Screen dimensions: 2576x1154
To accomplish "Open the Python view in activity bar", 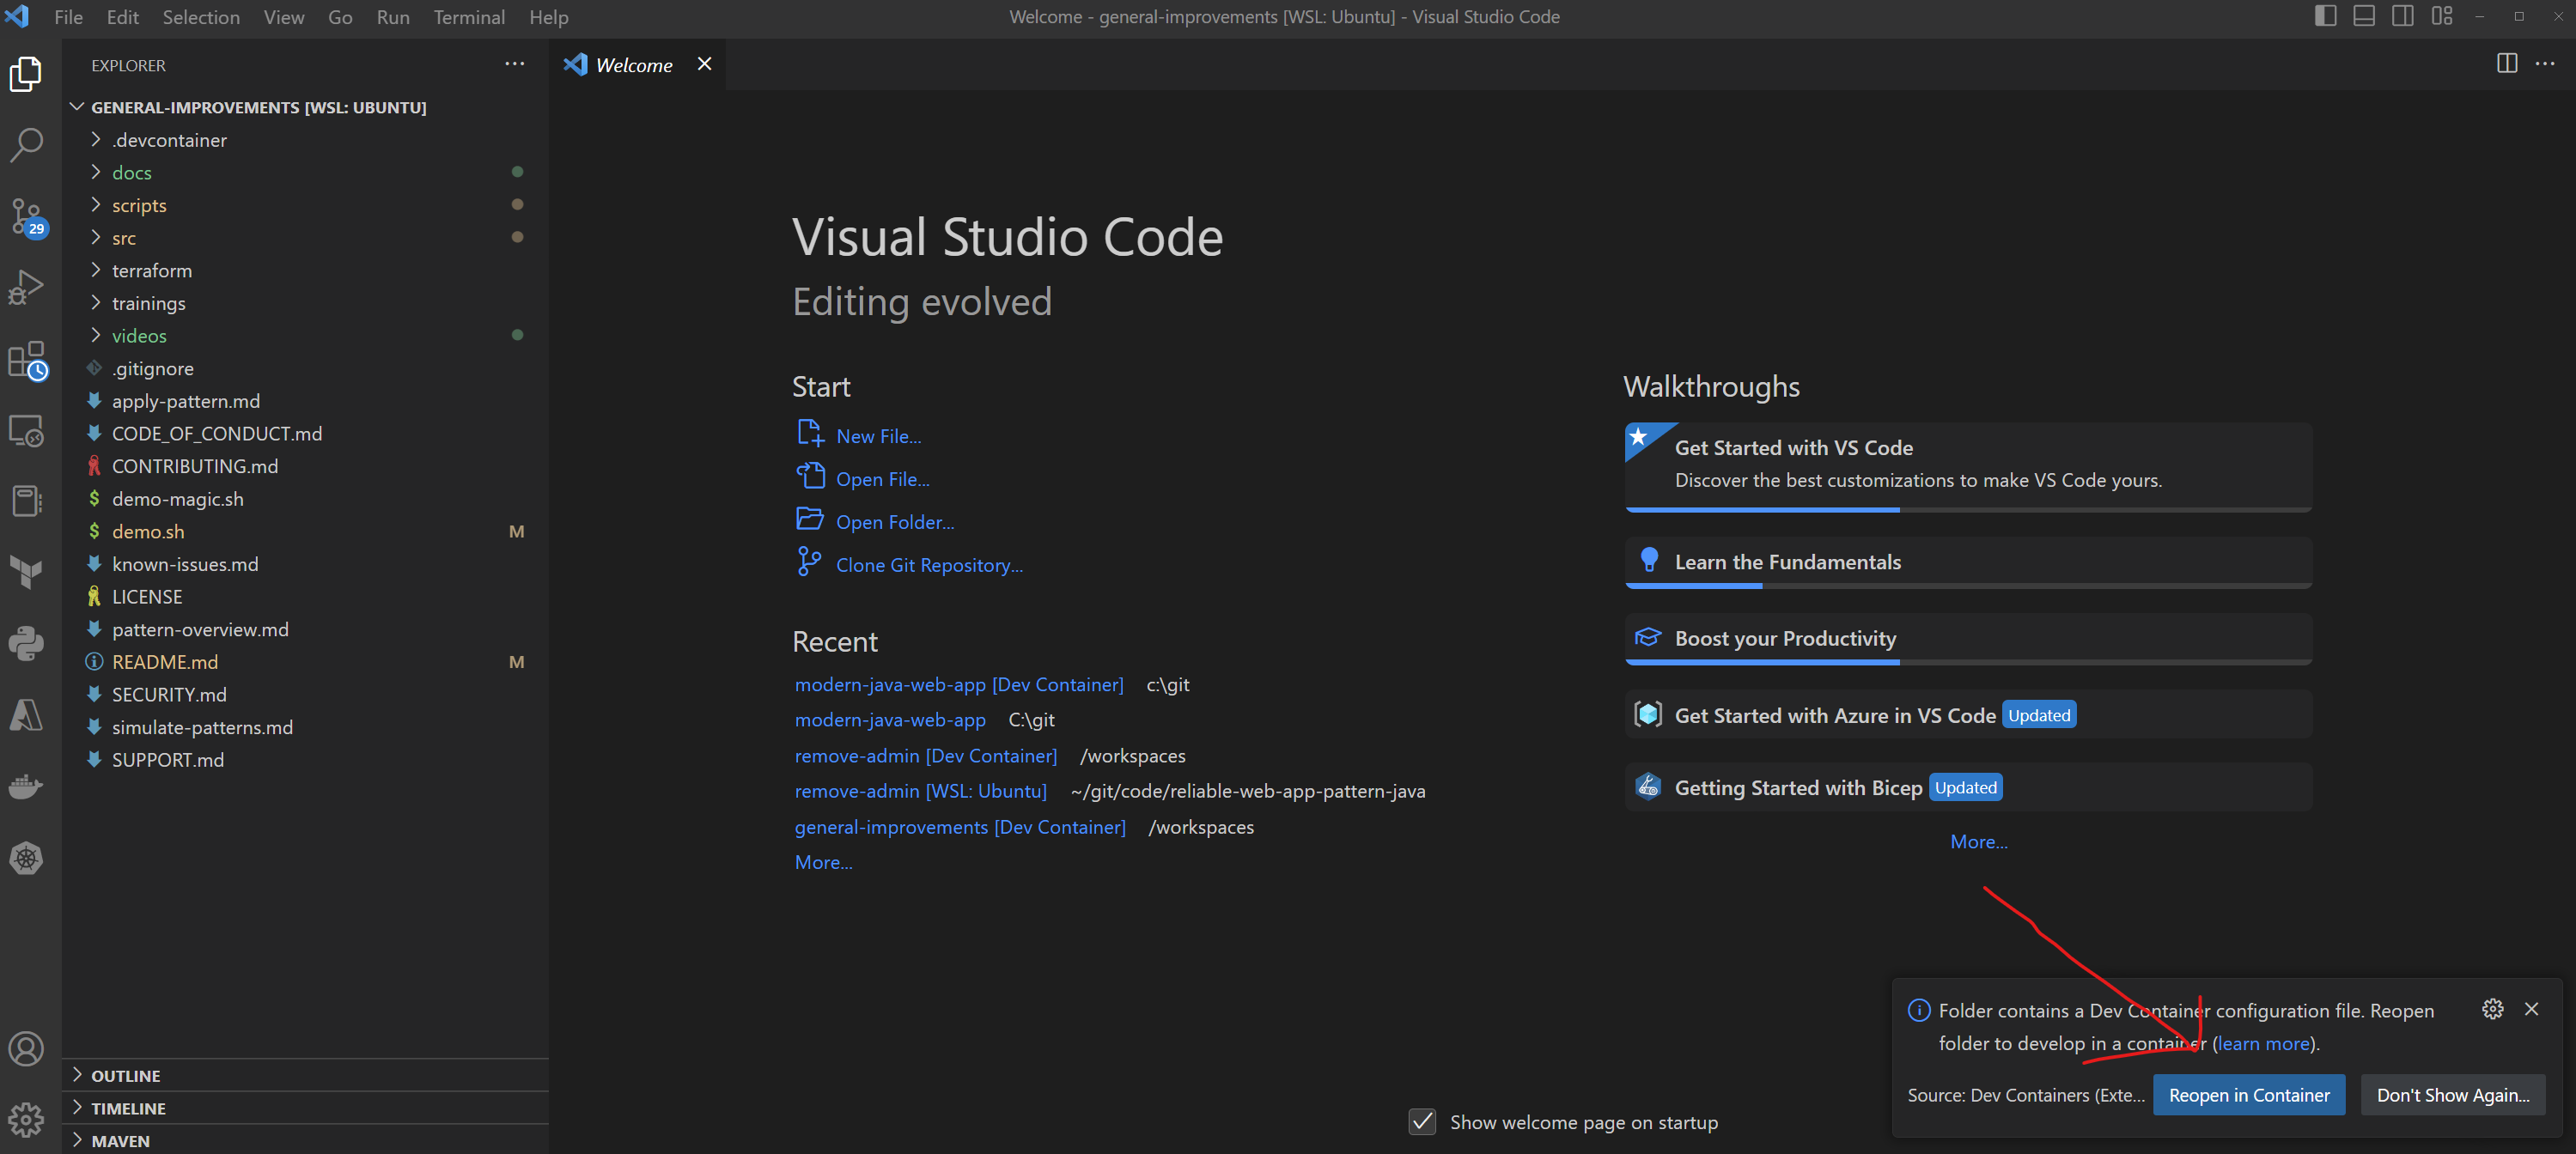I will click(26, 643).
